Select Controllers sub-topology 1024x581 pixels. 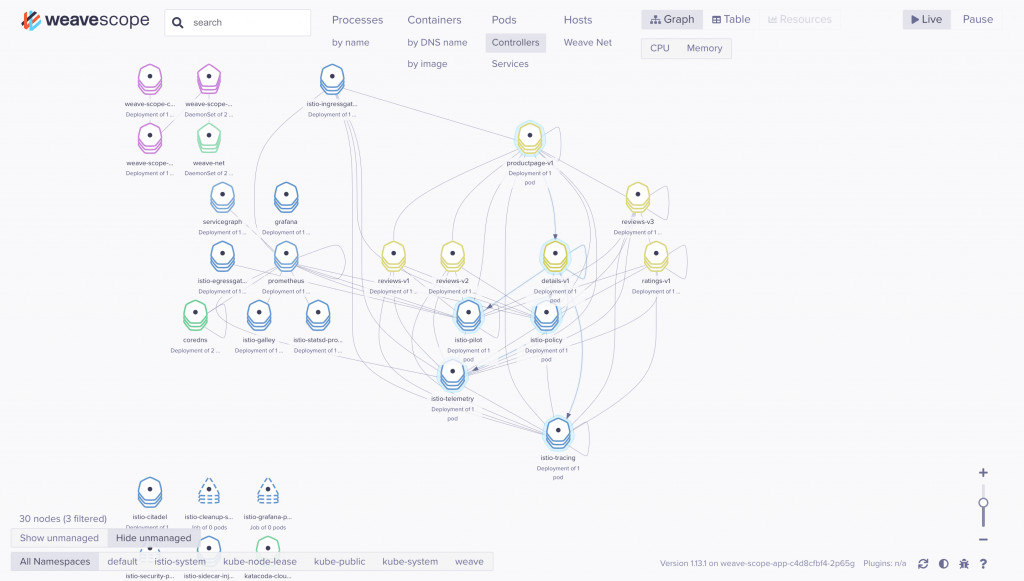515,42
